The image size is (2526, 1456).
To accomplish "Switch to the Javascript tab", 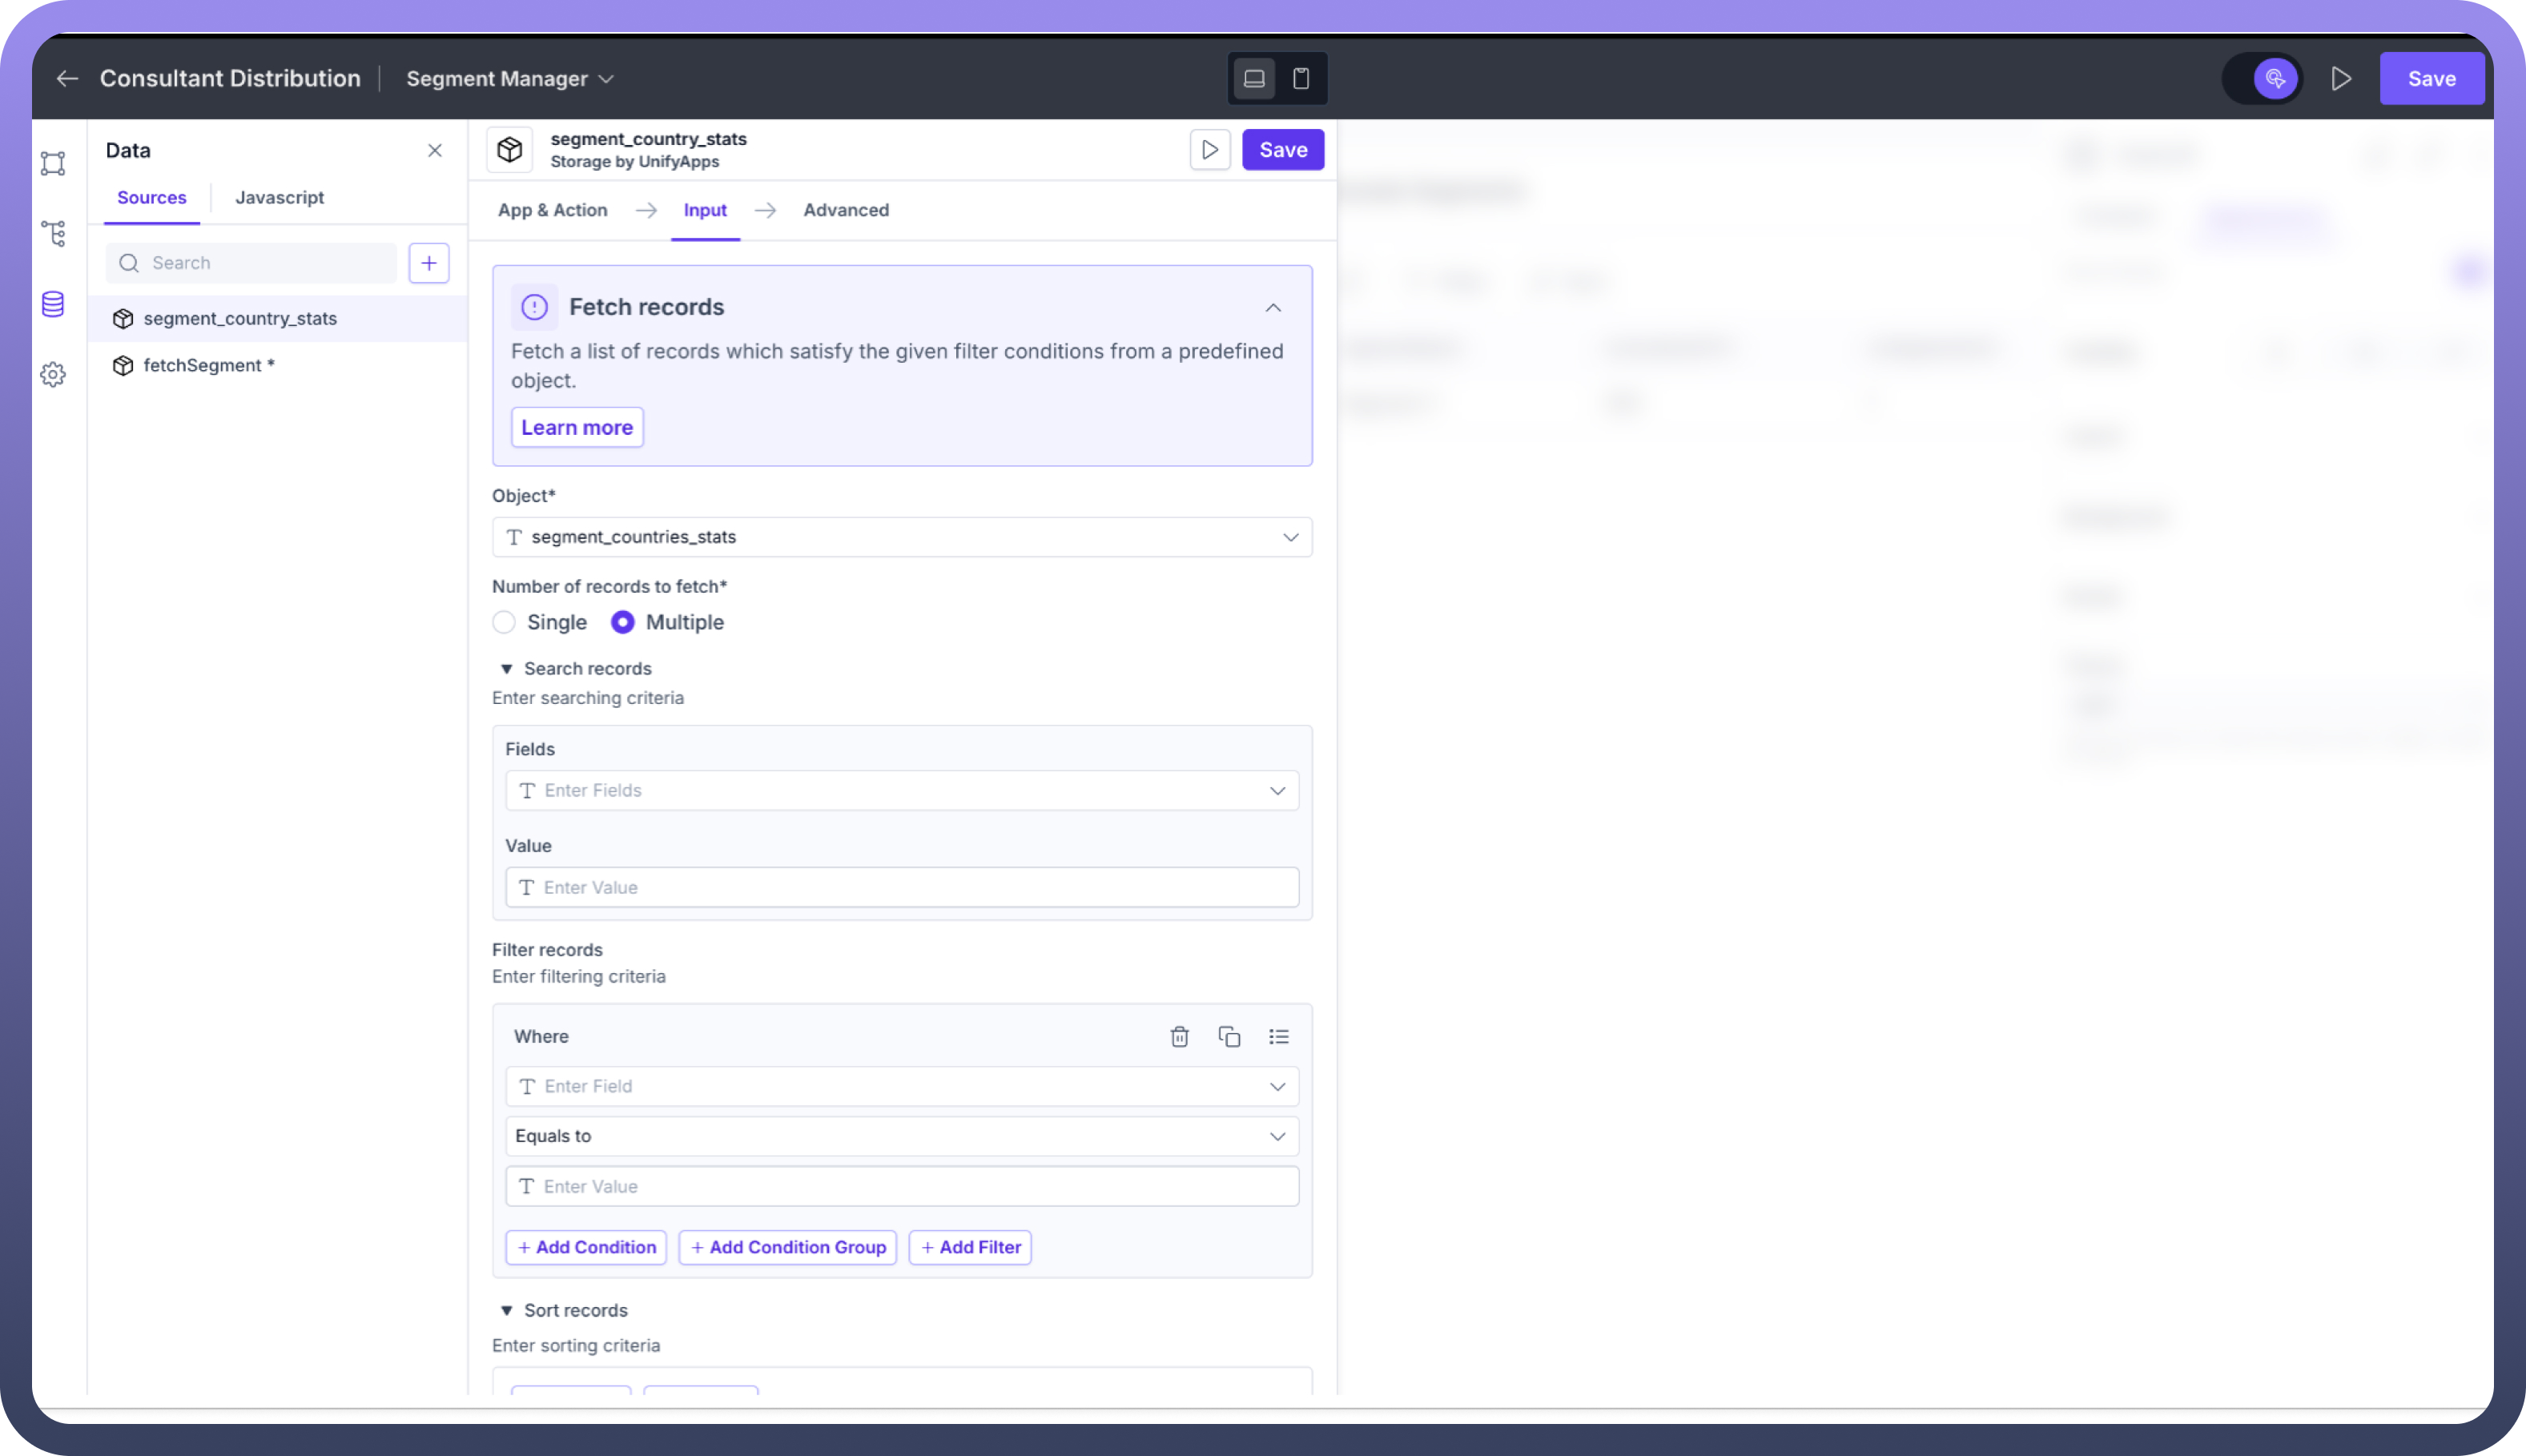I will [279, 198].
